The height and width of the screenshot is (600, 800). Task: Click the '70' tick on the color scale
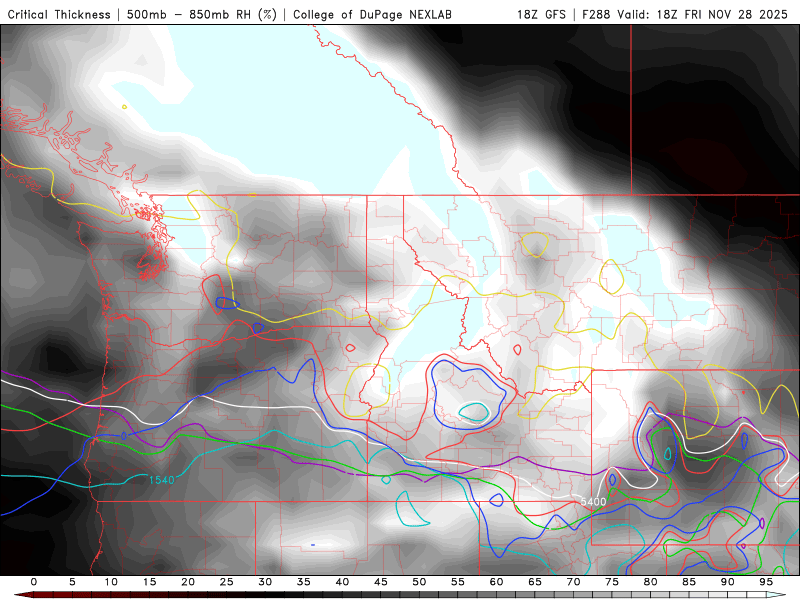pyautogui.click(x=573, y=582)
